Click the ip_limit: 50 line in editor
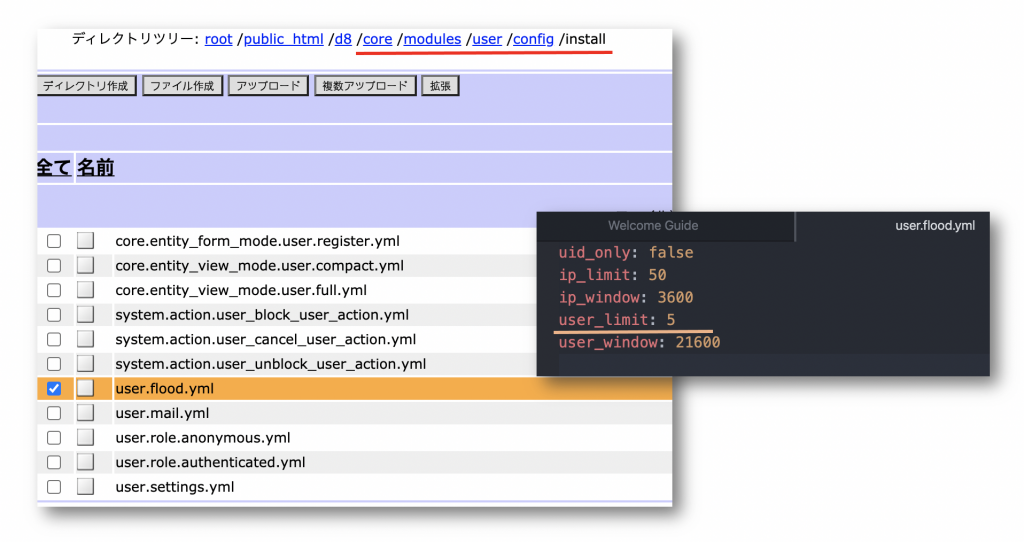 click(613, 275)
